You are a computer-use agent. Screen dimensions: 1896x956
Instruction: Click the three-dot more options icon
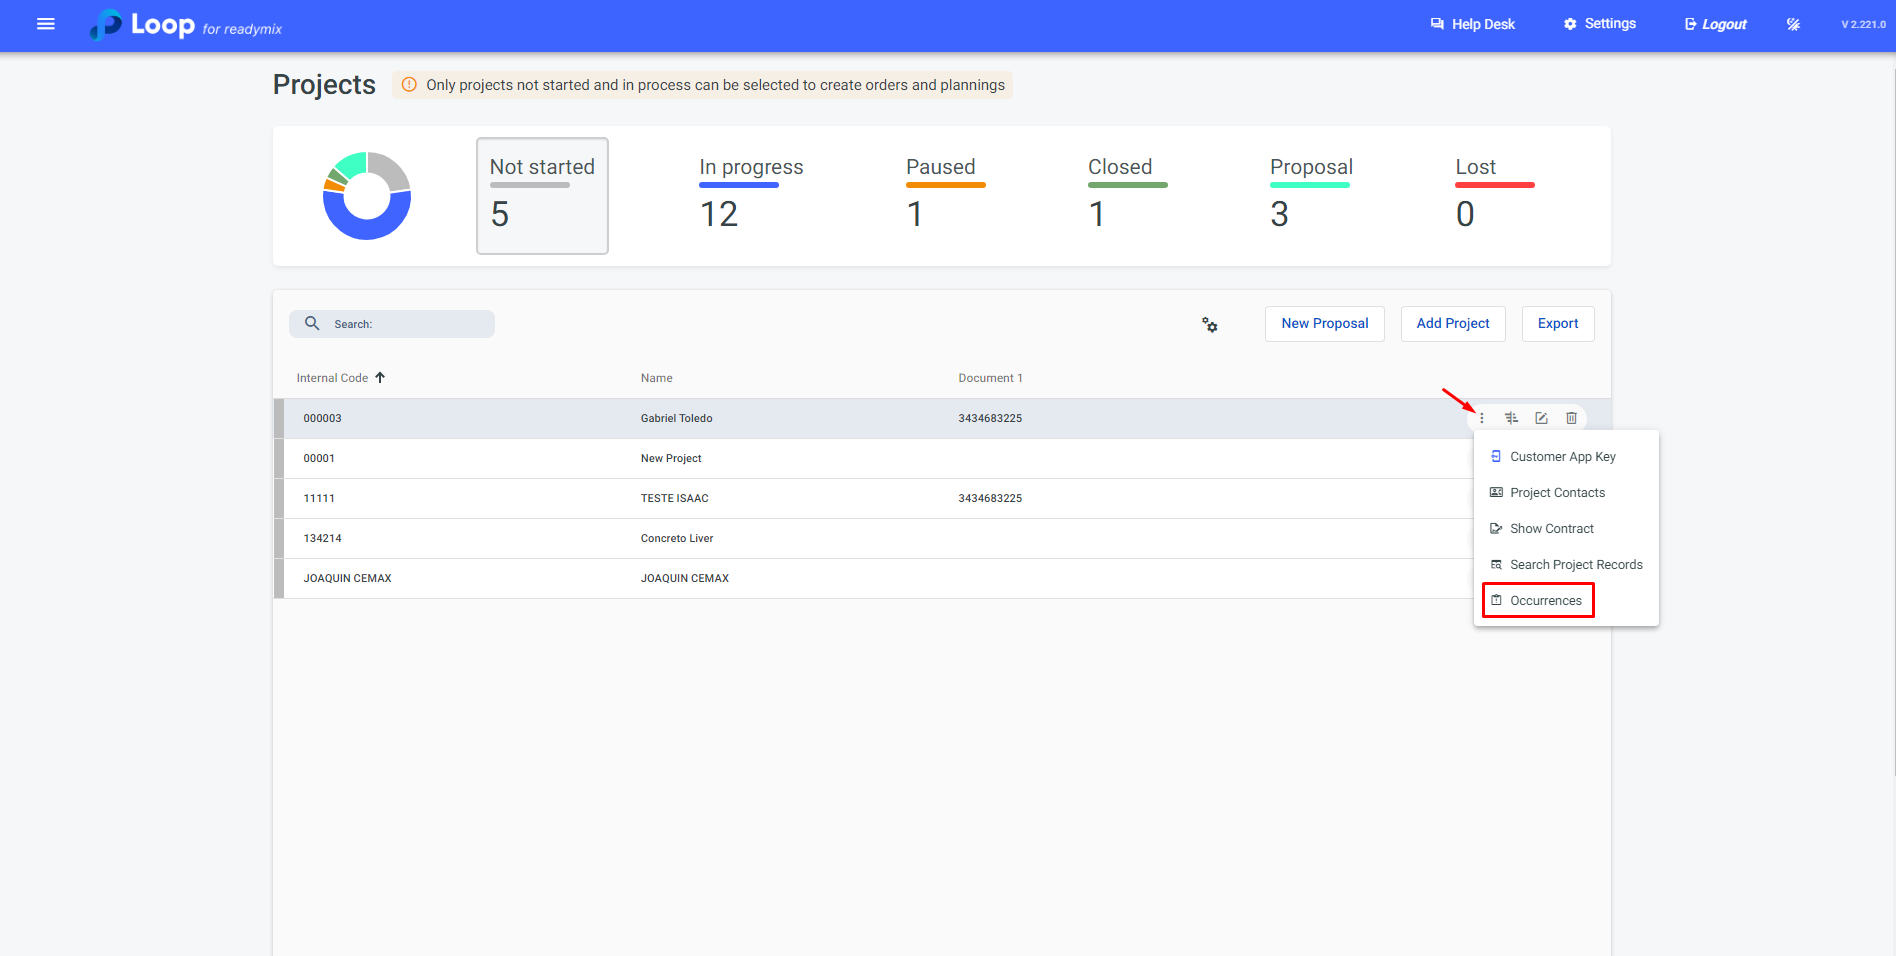click(x=1482, y=418)
